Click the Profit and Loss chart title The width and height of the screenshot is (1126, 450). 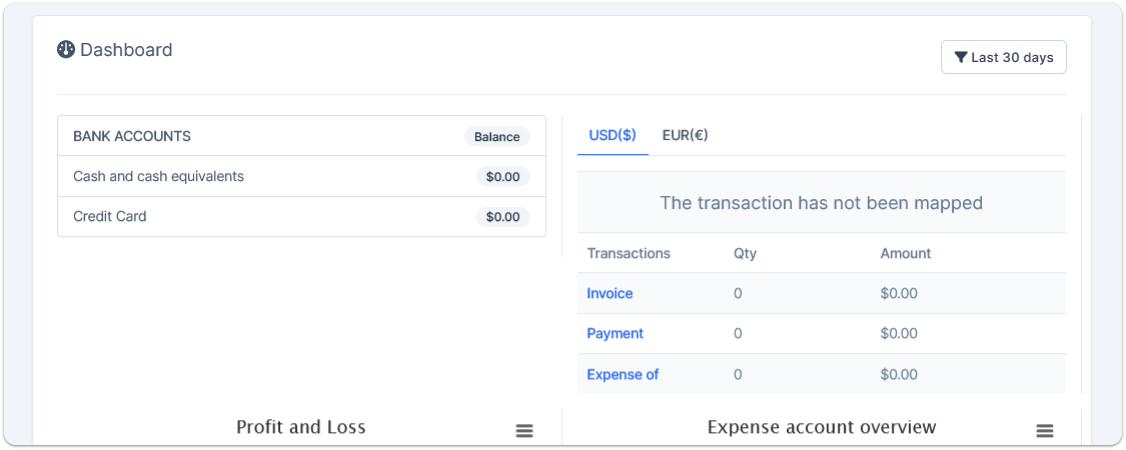point(301,427)
